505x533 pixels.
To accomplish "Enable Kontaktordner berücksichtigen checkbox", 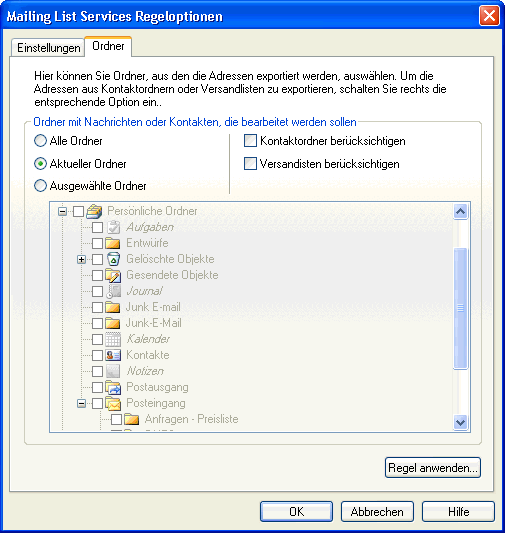I will (250, 141).
